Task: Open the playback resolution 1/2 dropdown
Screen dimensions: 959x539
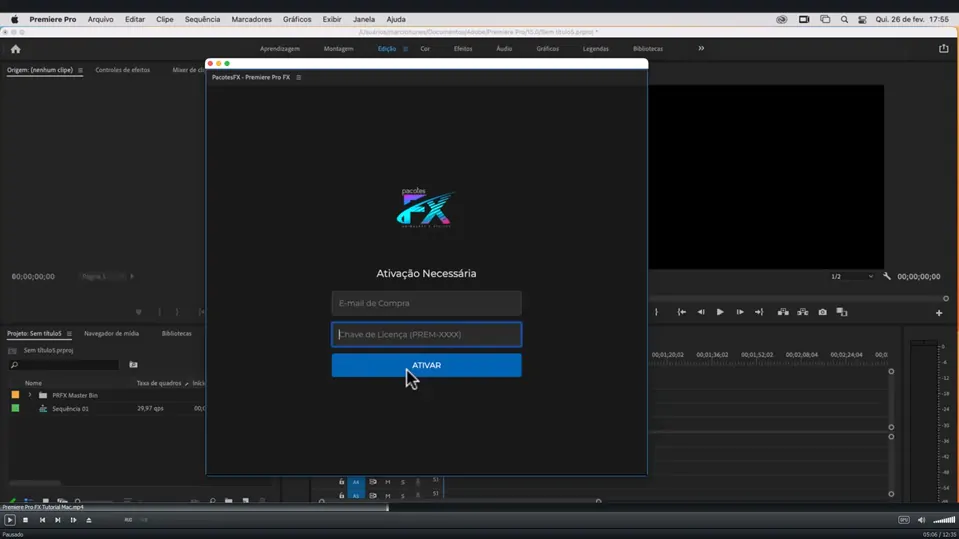Action: [851, 276]
